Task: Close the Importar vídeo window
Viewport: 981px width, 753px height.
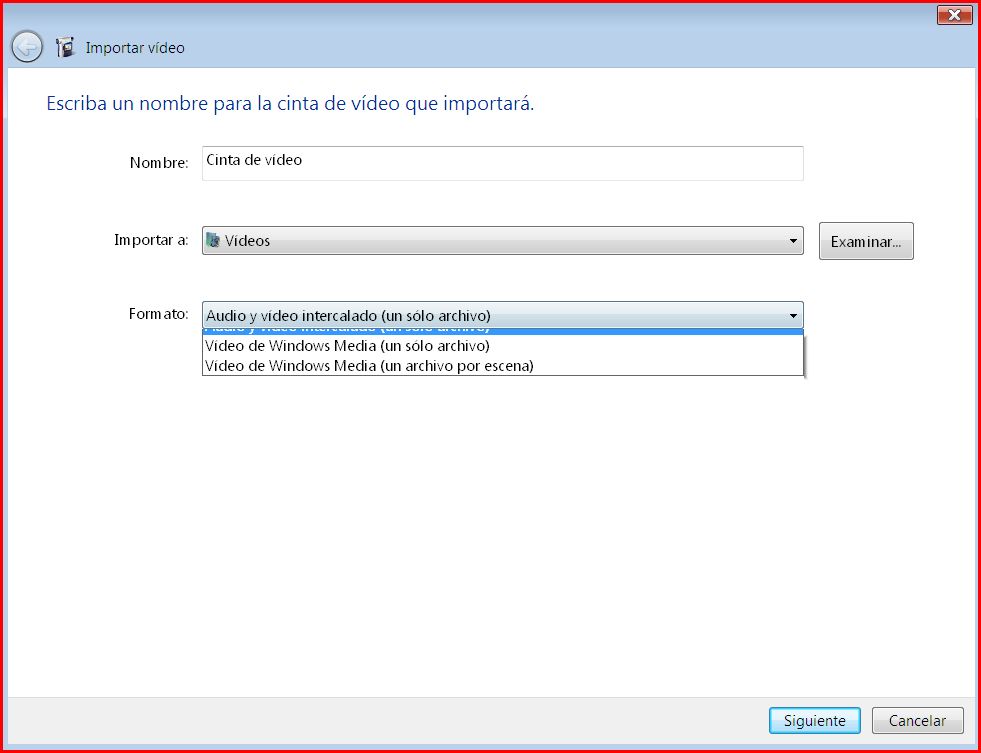Action: coord(954,15)
